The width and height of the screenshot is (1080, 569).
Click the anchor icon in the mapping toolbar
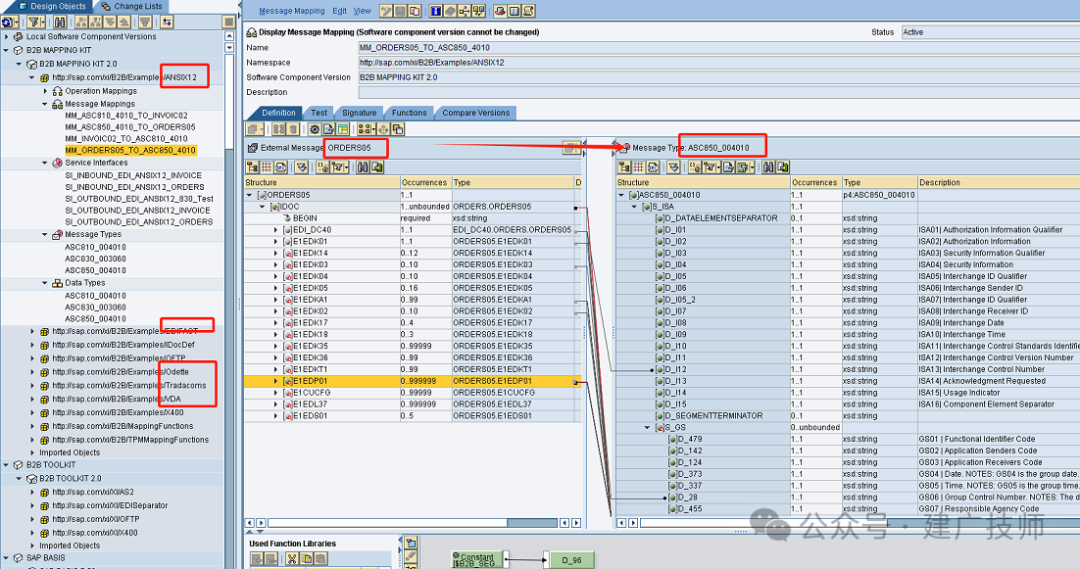(384, 129)
